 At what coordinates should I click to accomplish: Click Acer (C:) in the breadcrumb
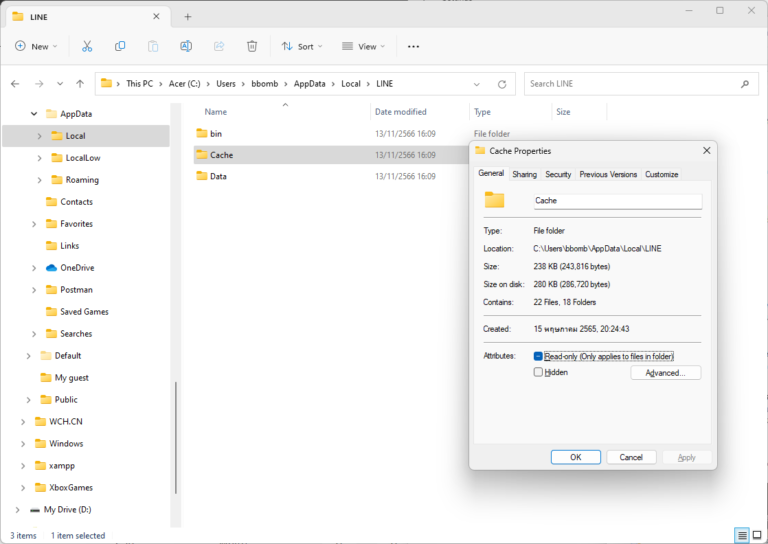(185, 84)
